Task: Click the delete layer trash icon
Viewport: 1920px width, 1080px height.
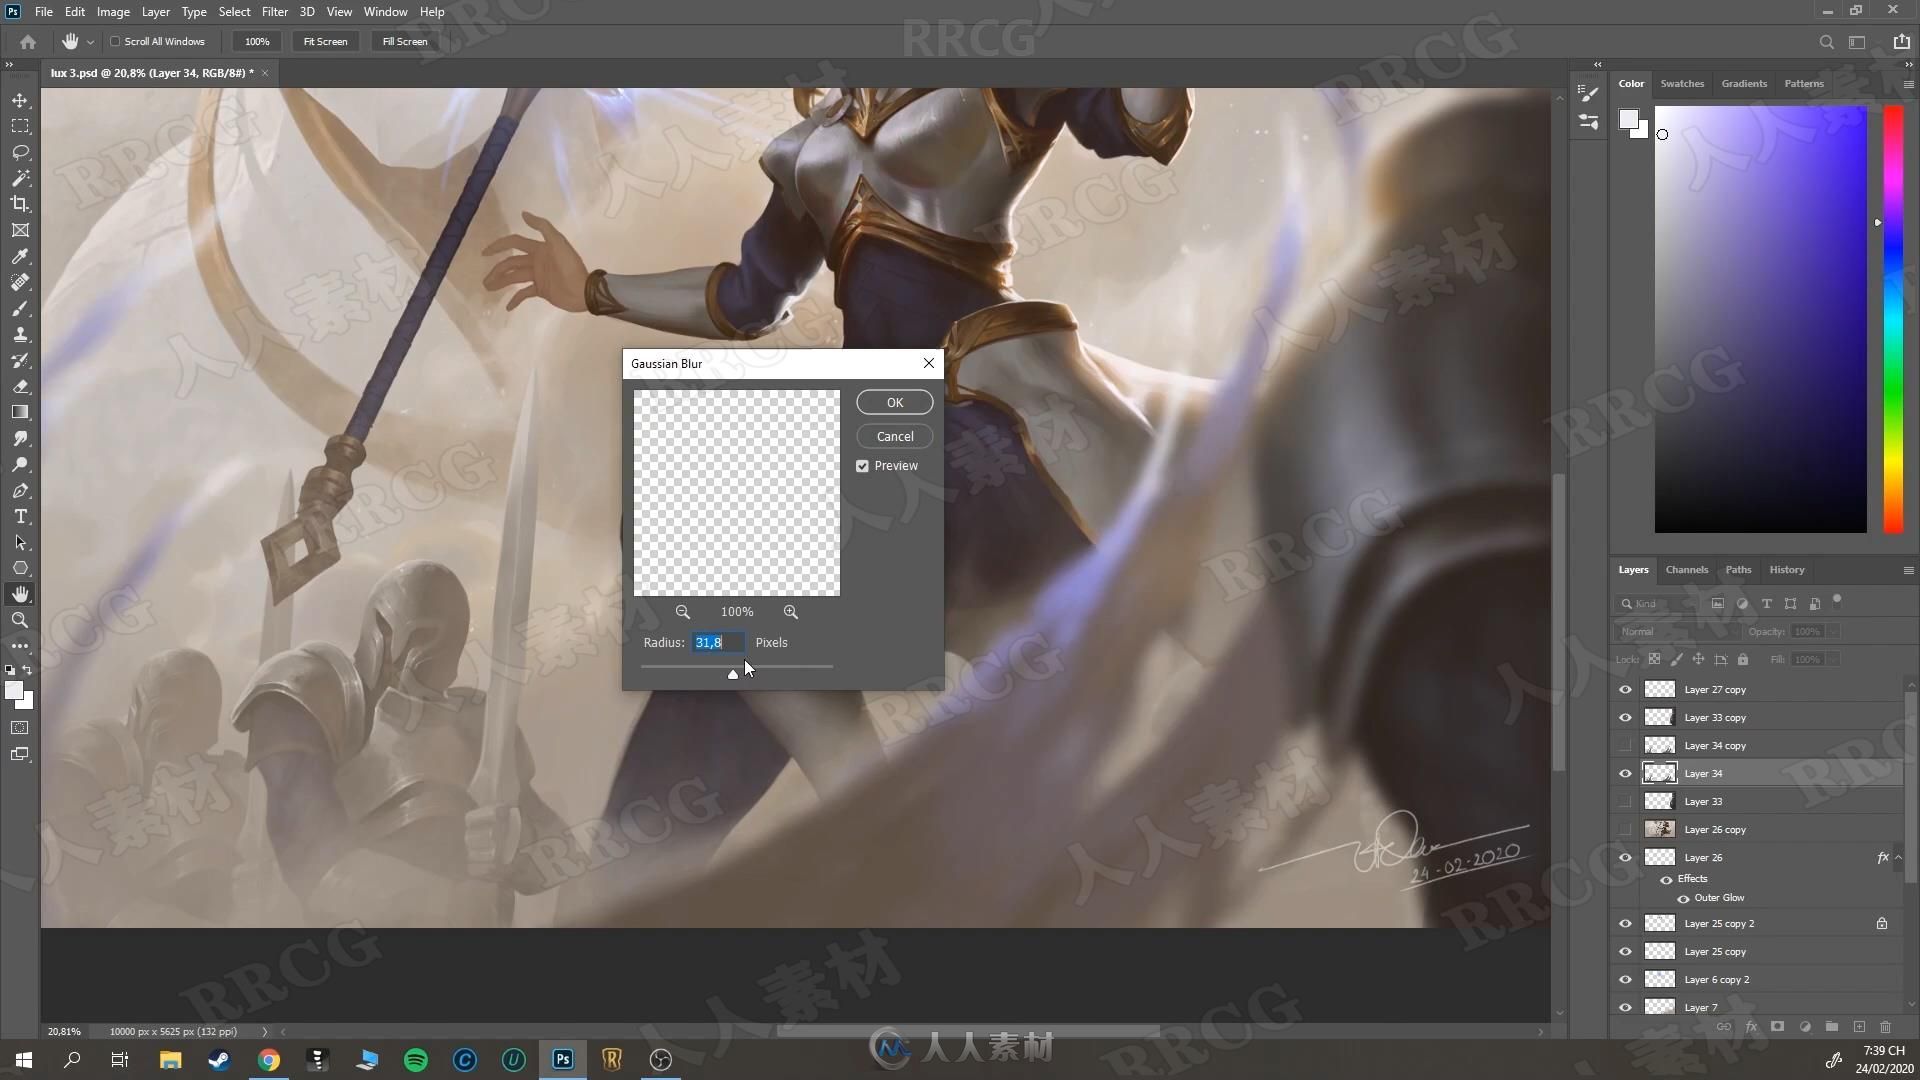Action: [1885, 1027]
